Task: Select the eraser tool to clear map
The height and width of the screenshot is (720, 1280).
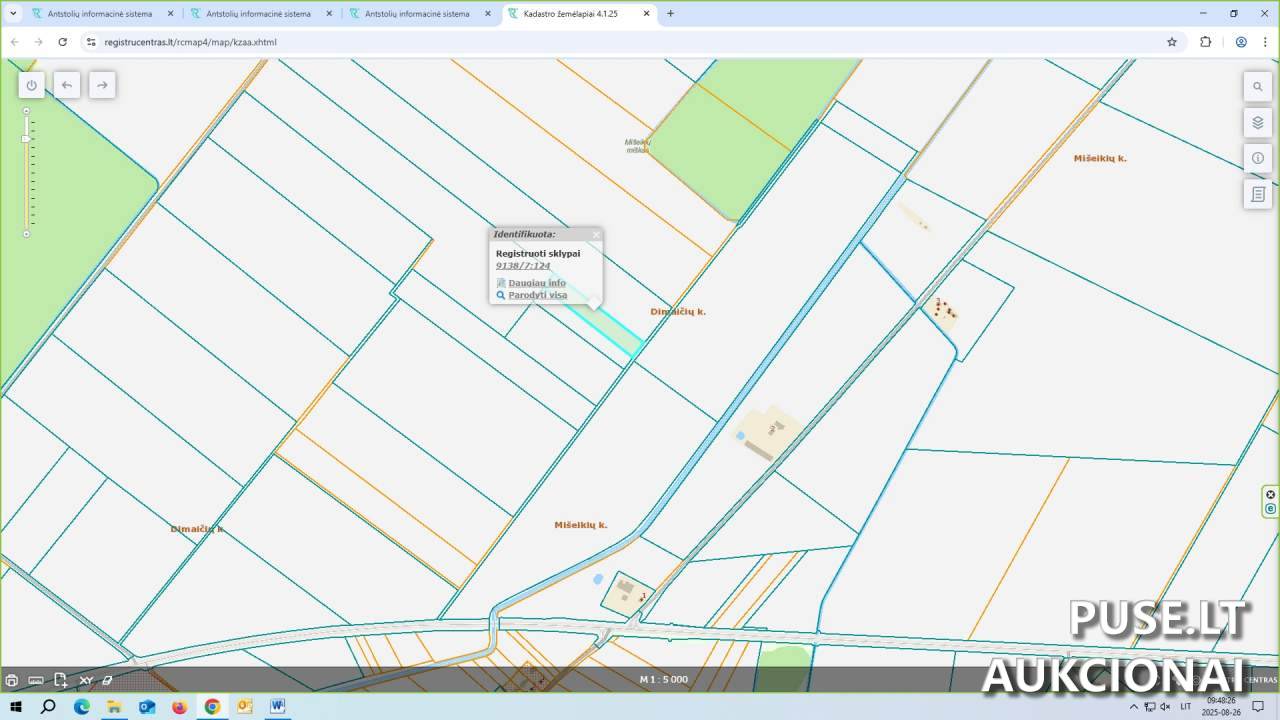Action: (x=108, y=680)
